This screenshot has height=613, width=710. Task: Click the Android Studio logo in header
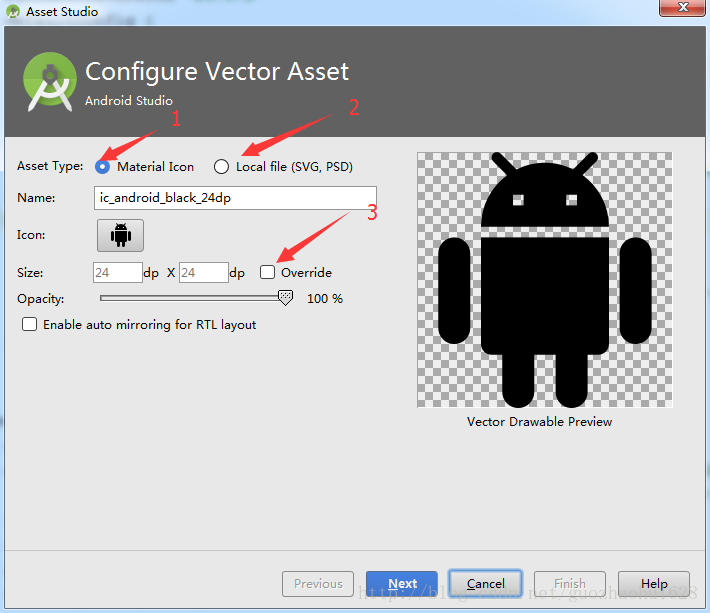tap(50, 81)
